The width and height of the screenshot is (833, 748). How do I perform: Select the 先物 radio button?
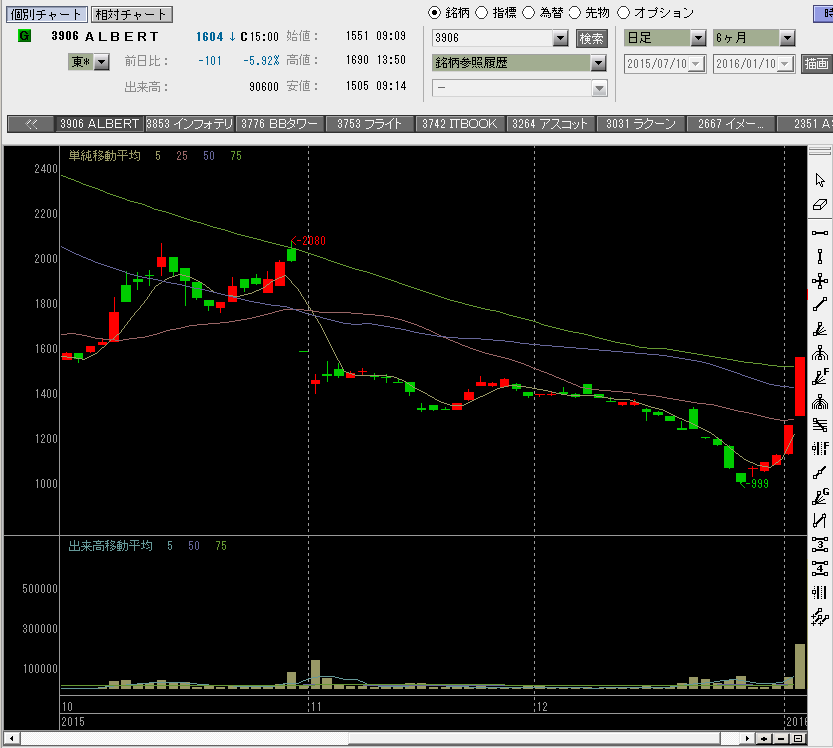pos(575,13)
